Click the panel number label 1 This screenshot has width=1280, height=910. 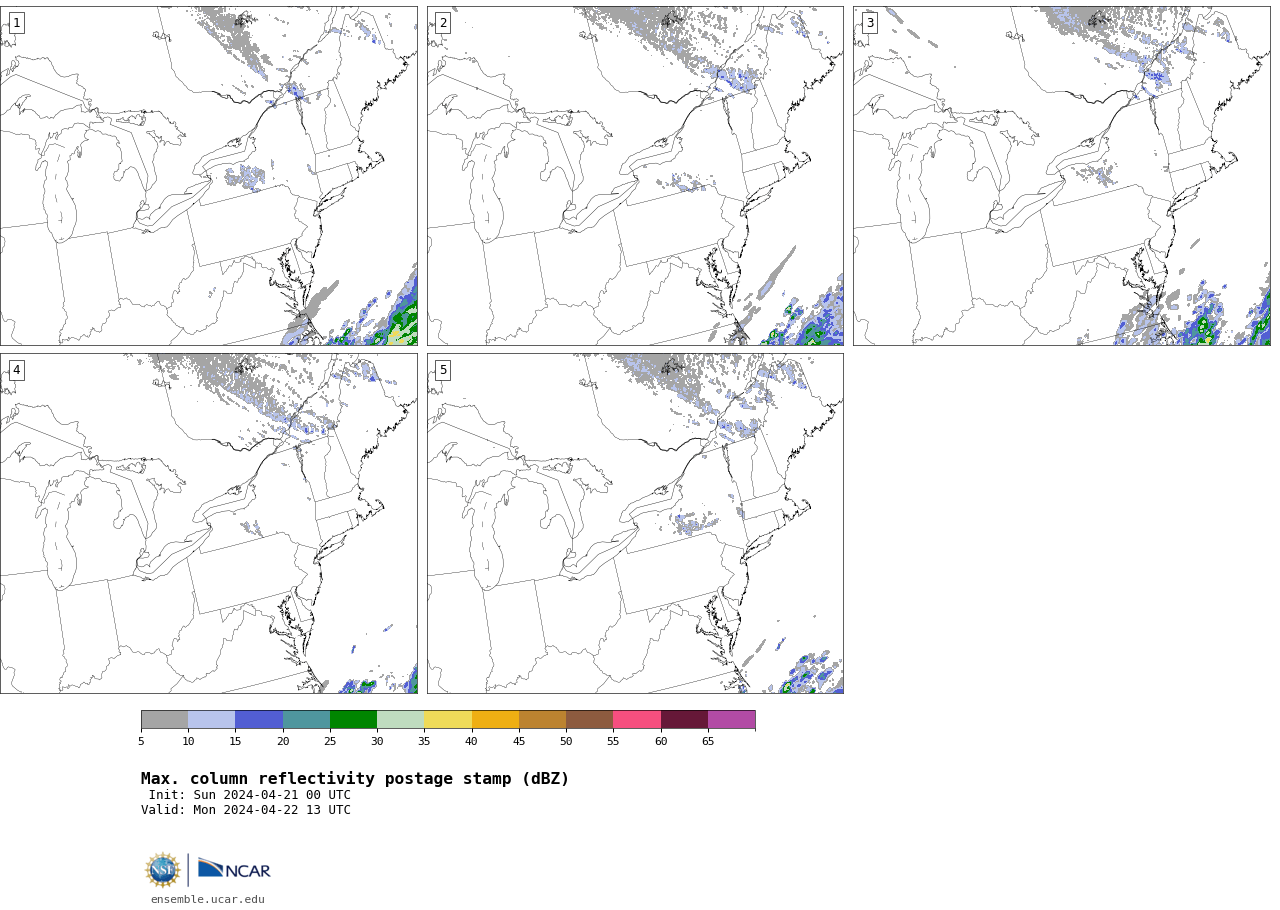[16, 23]
